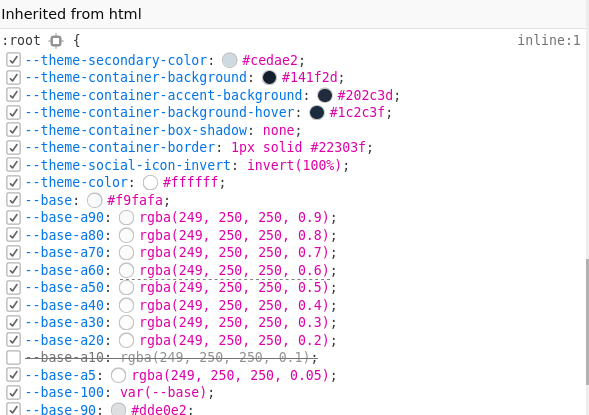Click the #ffffff theme-color swatch

[x=150, y=183]
